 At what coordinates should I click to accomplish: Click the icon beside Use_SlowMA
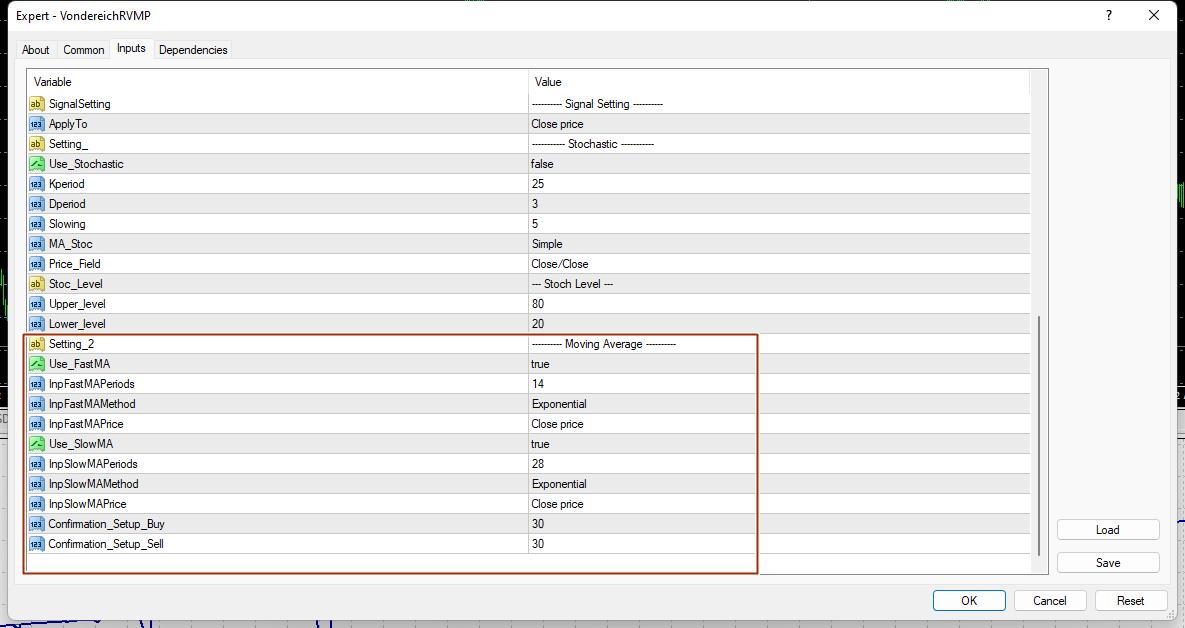click(x=37, y=444)
